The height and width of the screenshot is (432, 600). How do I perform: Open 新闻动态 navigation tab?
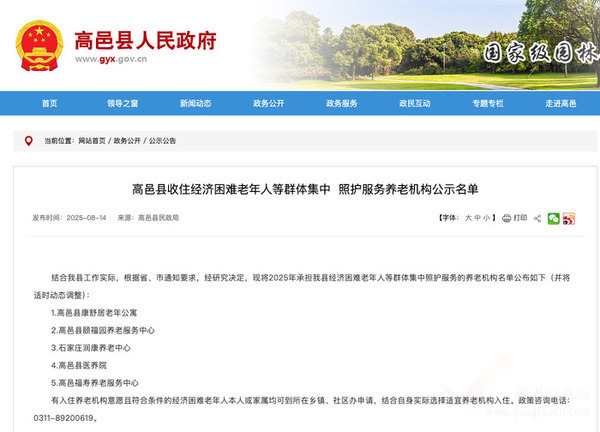pos(196,103)
